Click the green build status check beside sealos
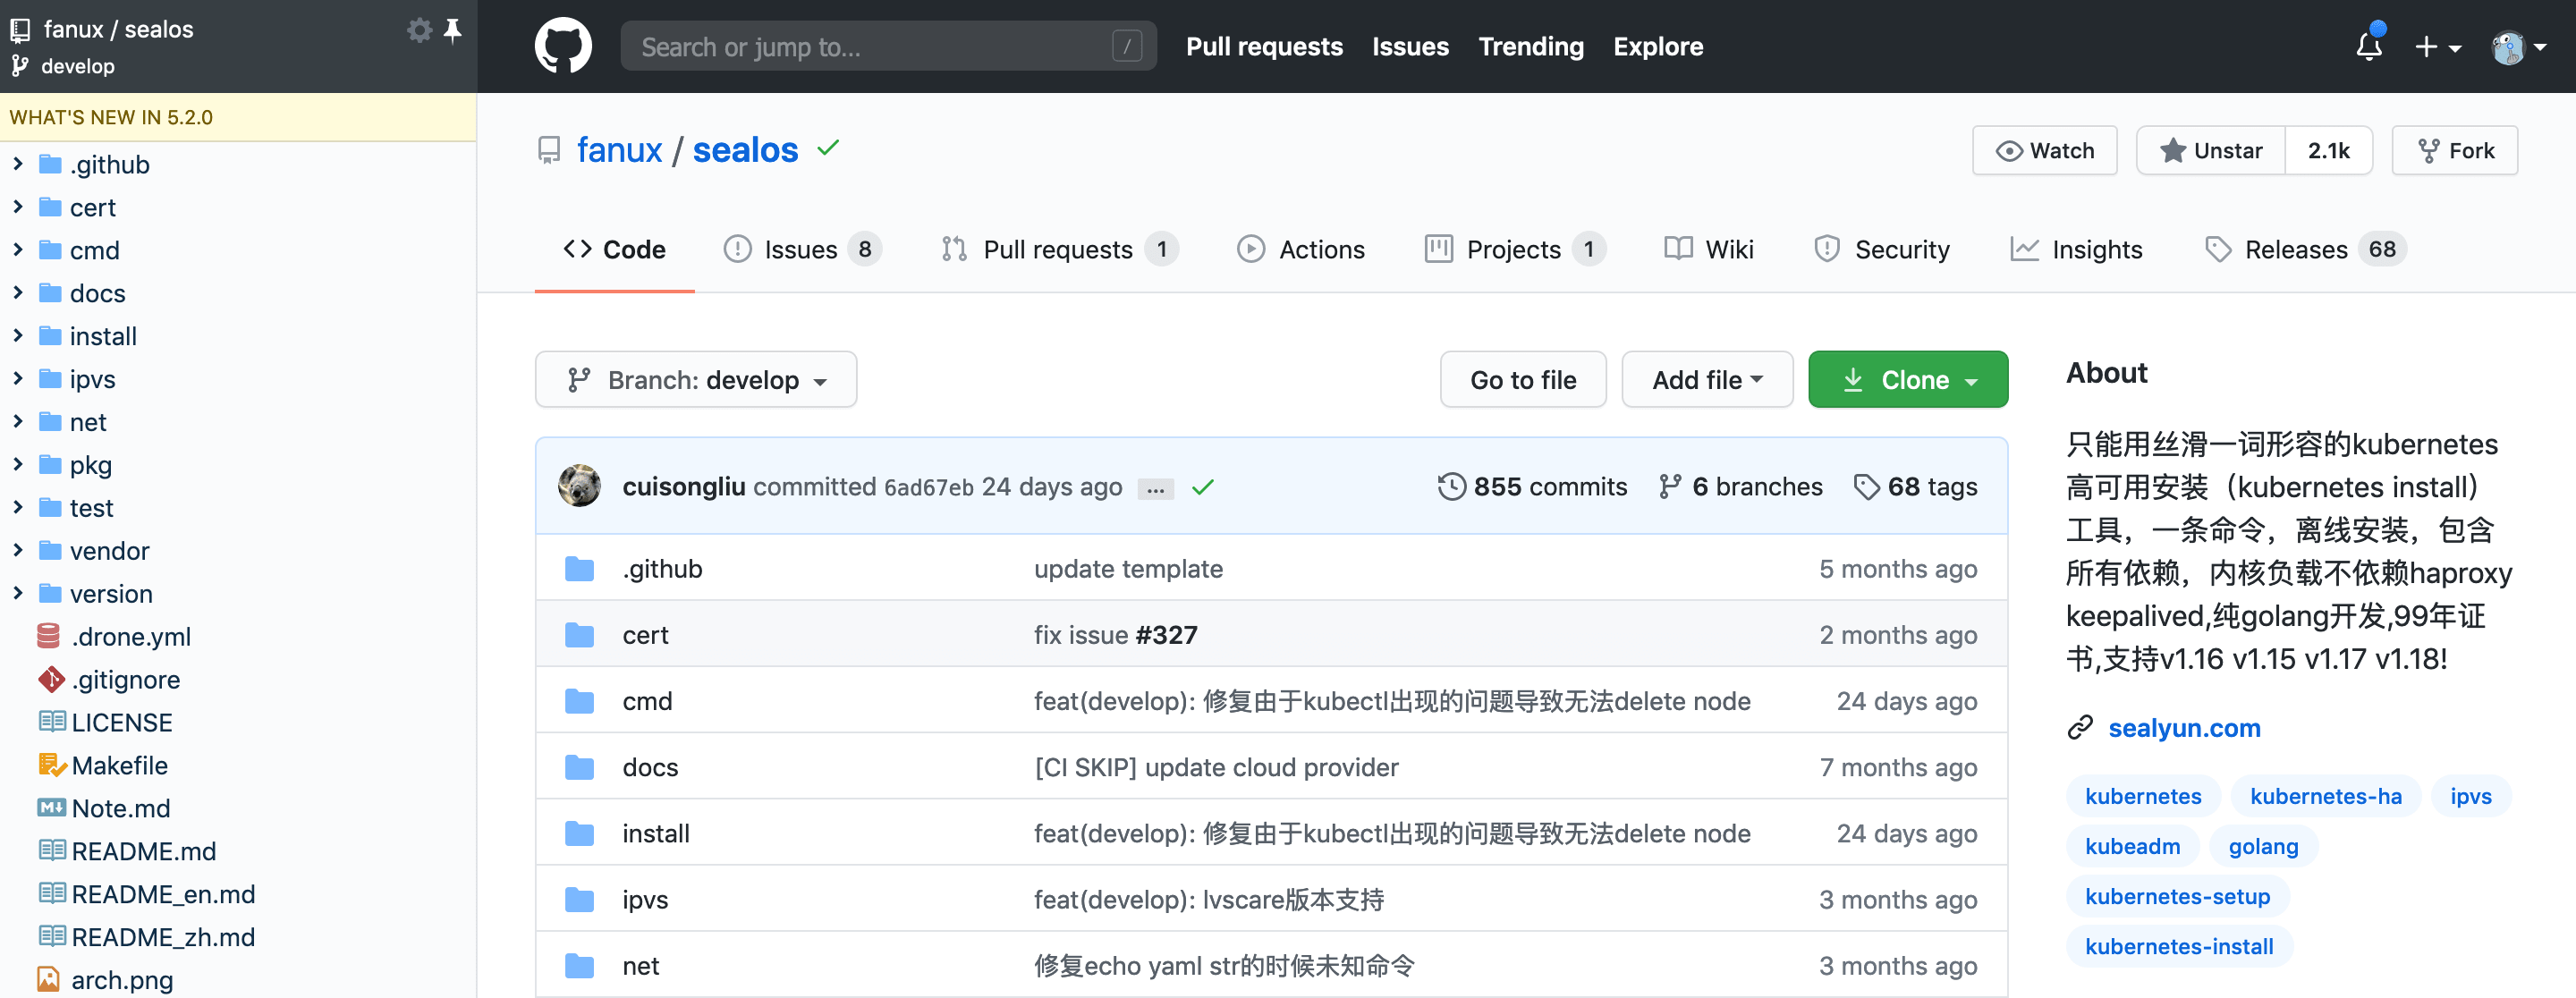The image size is (2576, 998). 828,148
